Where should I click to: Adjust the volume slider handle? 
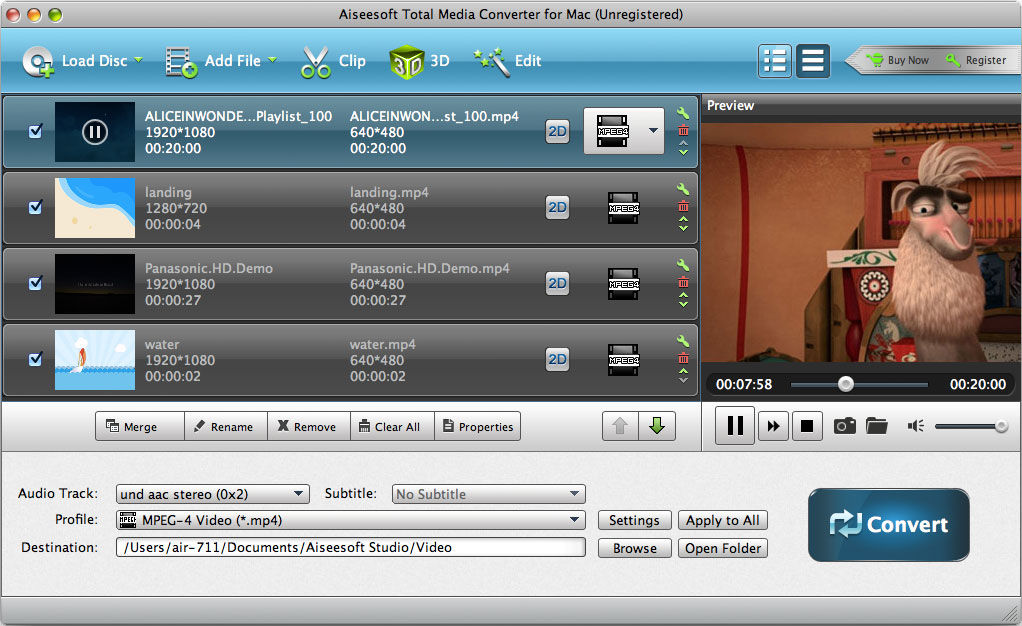click(1001, 426)
